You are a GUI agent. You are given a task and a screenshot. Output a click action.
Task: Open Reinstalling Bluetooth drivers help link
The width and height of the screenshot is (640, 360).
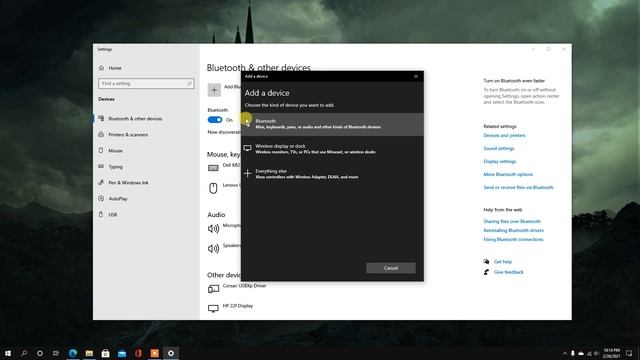513,230
